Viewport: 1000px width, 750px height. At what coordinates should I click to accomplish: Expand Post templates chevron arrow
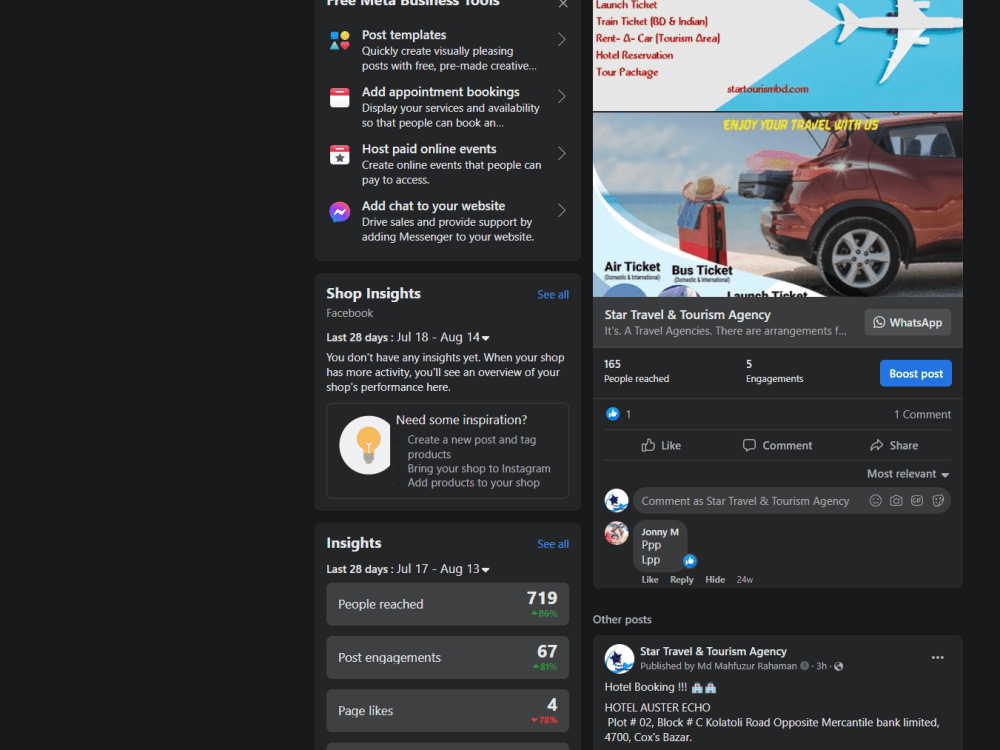561,40
